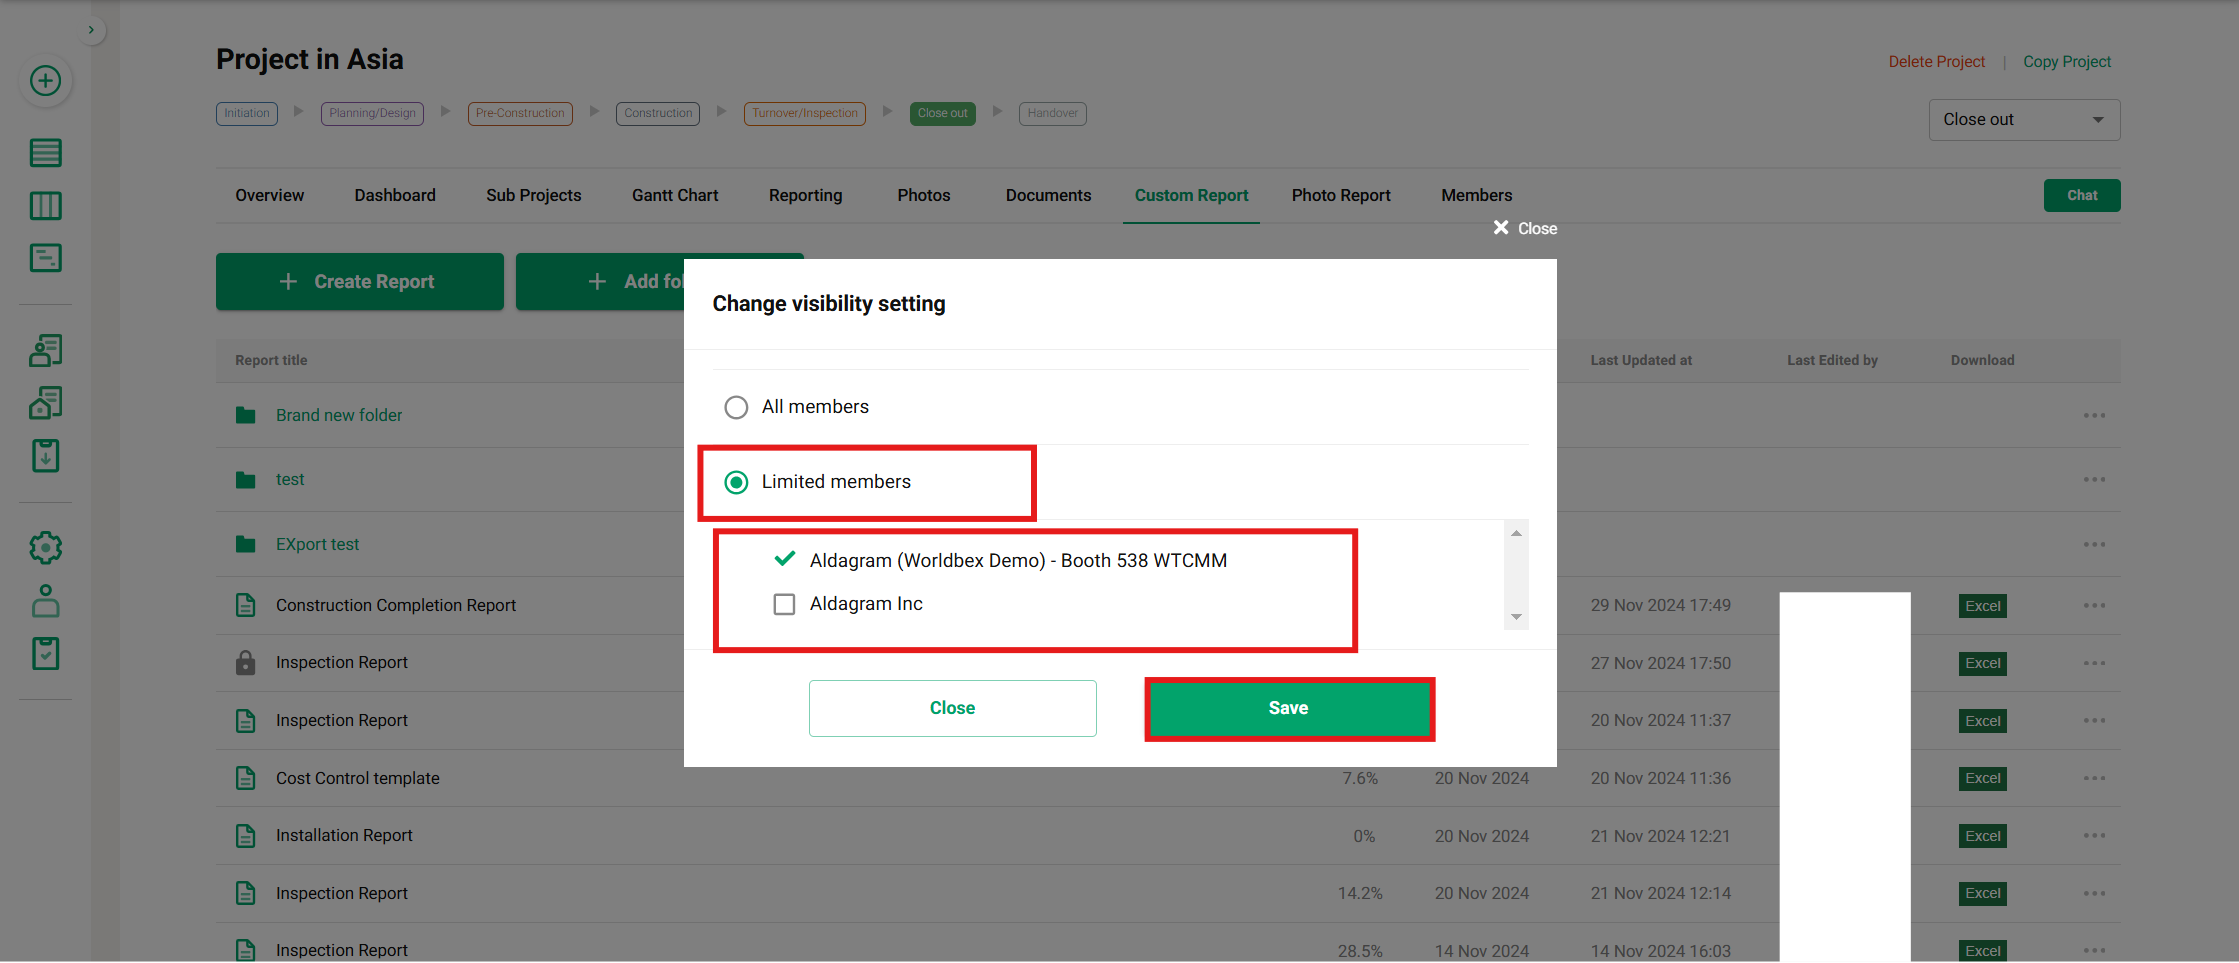Click the Construction Completion Report document icon
This screenshot has height=963, width=2239.
[245, 605]
